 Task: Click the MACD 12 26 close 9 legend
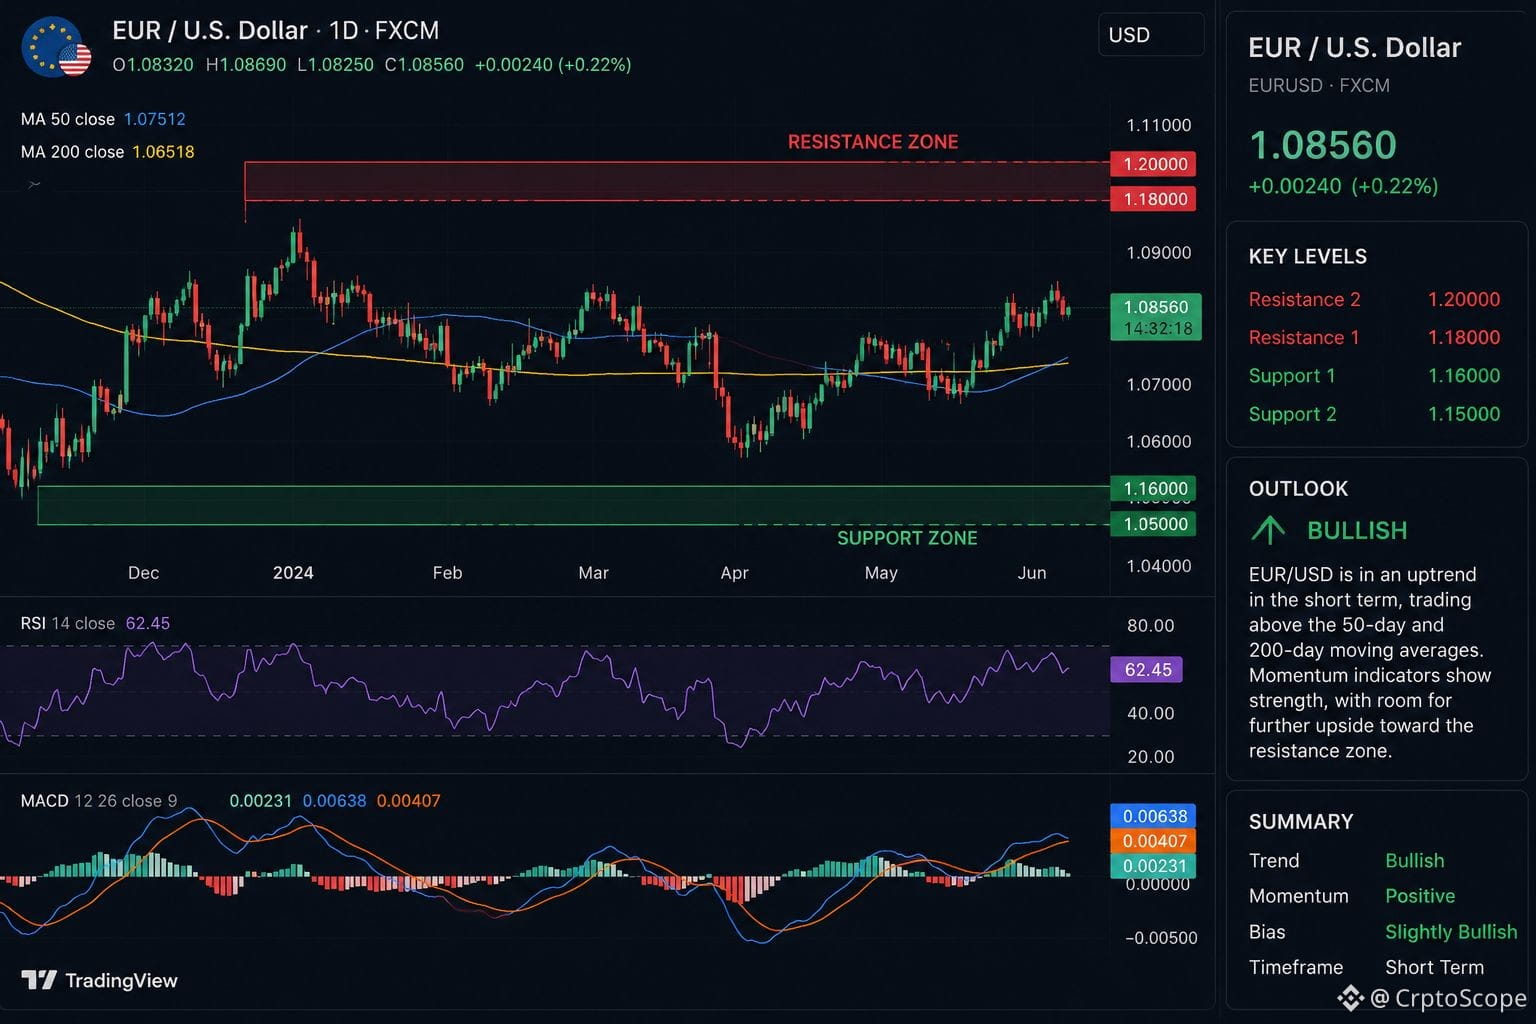tap(99, 801)
